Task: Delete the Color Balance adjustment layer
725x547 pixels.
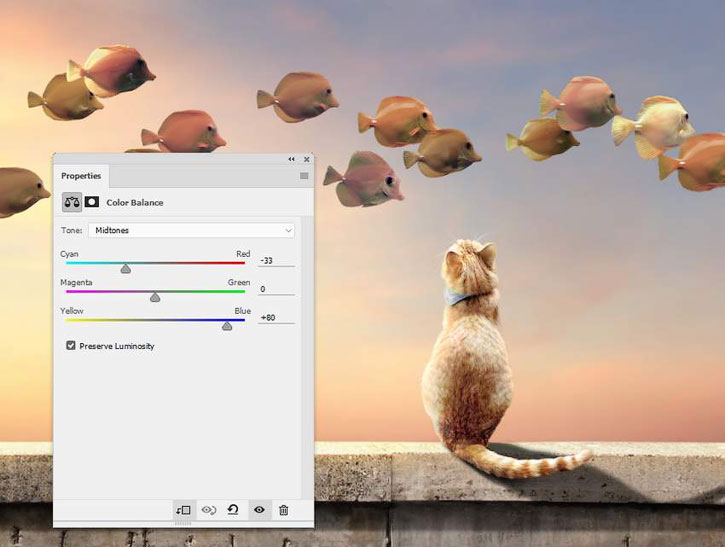Action: (284, 510)
